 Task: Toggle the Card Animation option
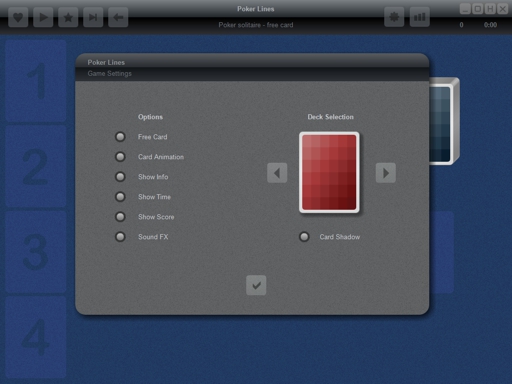click(x=120, y=157)
